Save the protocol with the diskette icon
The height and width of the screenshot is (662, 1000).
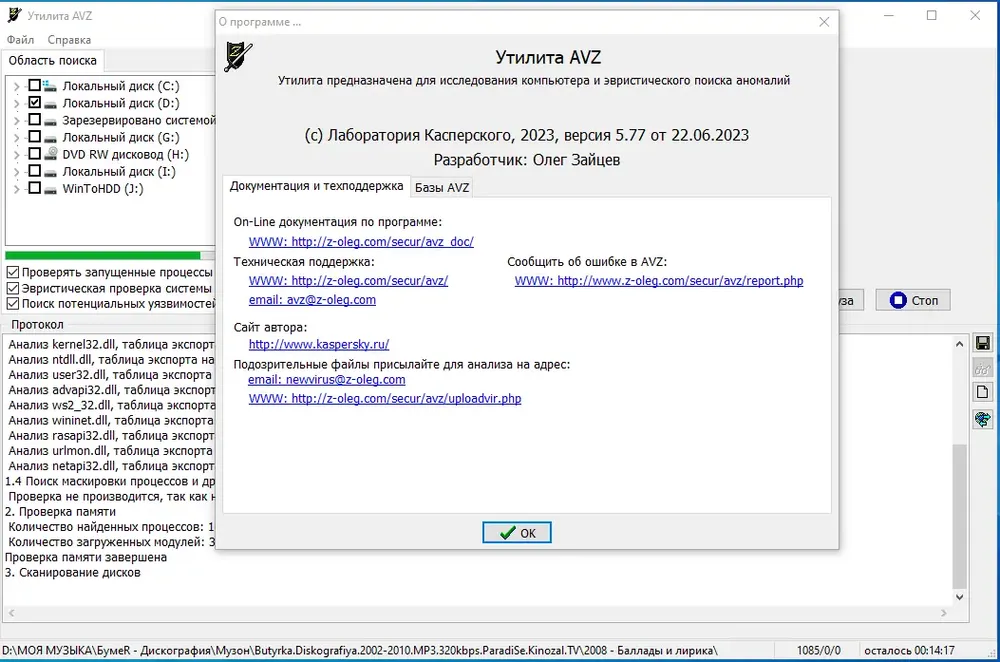[983, 343]
